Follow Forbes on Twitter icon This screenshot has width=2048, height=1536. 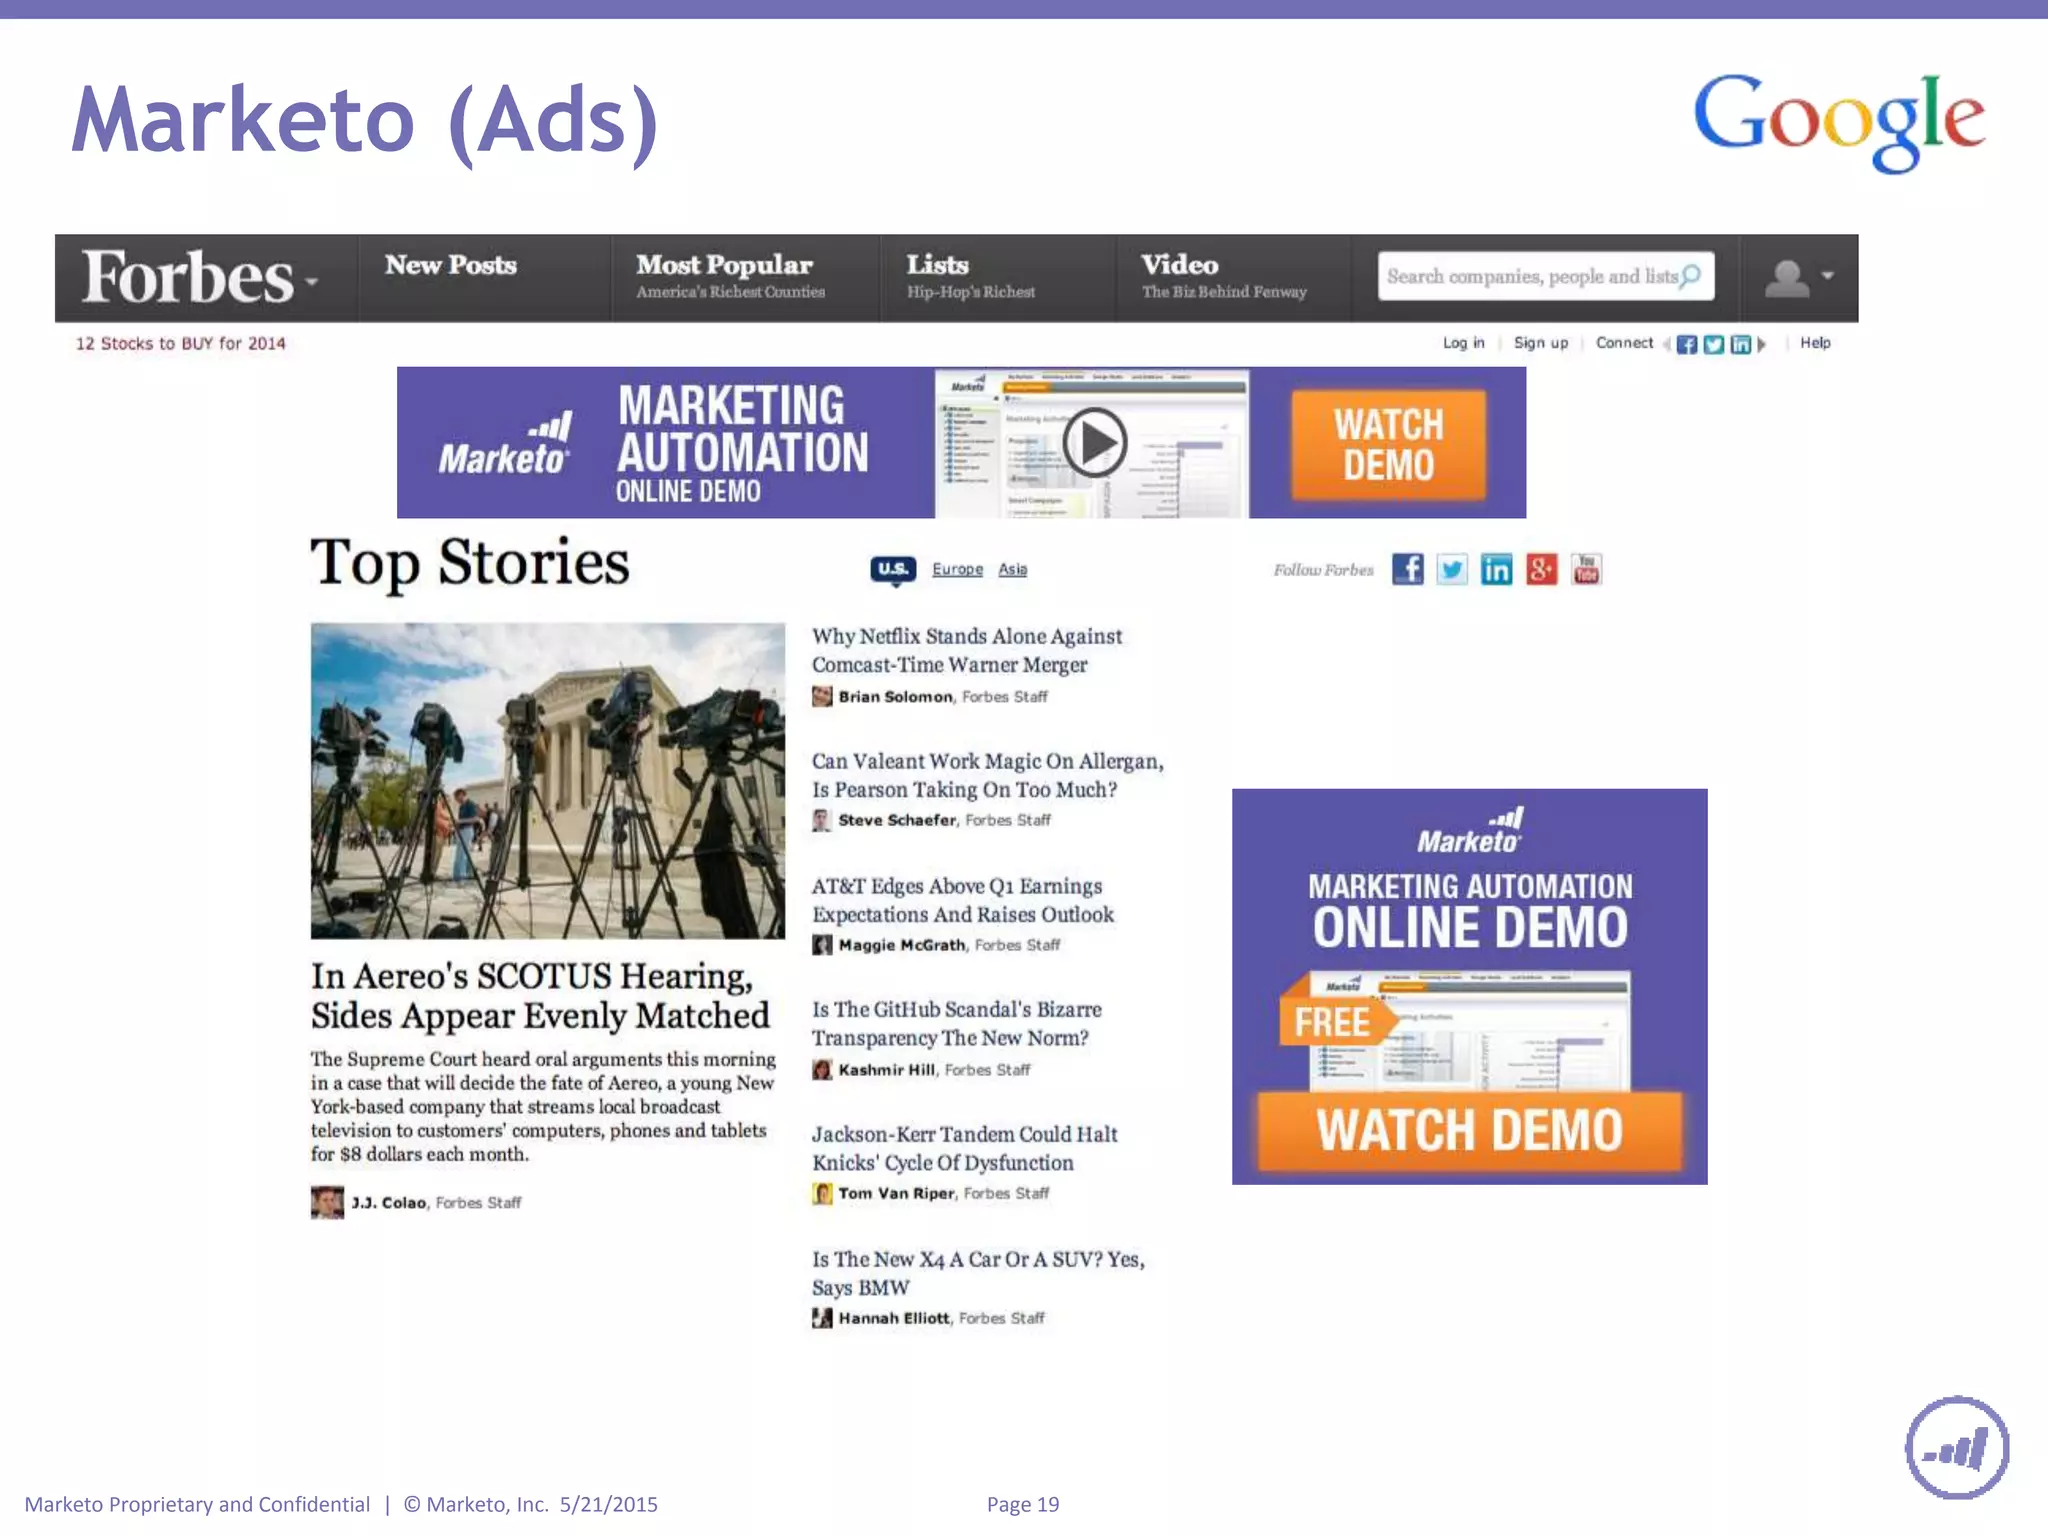pos(1452,569)
